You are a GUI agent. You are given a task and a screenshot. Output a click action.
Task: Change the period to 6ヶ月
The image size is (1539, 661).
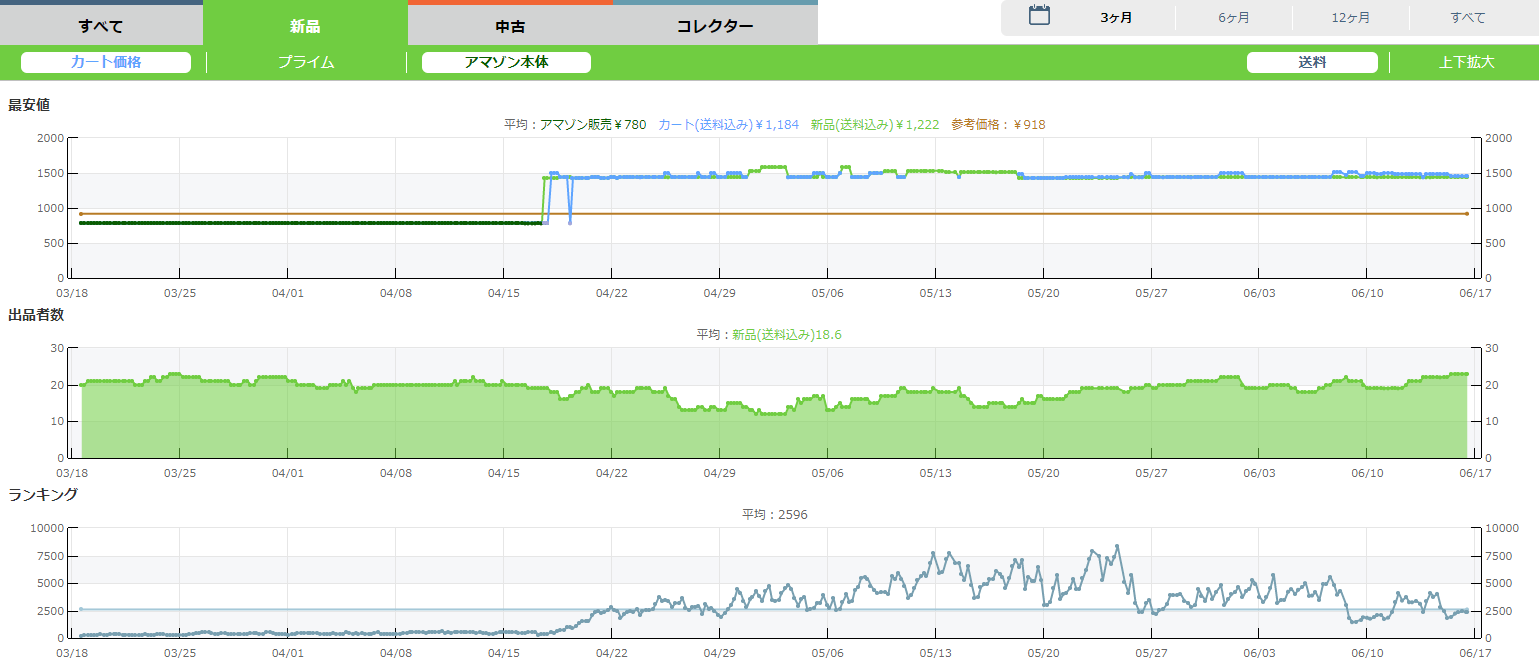point(1233,18)
